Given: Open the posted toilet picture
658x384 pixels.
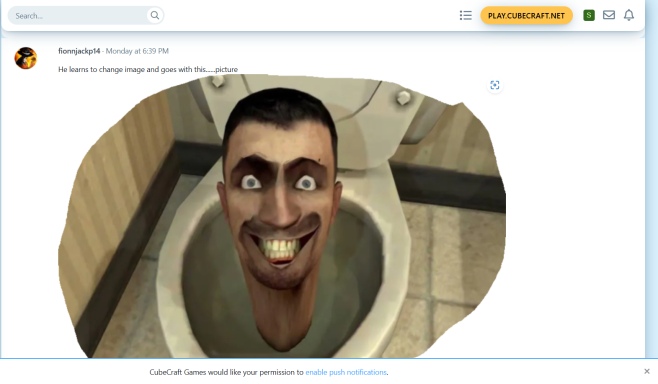Looking at the screenshot, I should 282,216.
